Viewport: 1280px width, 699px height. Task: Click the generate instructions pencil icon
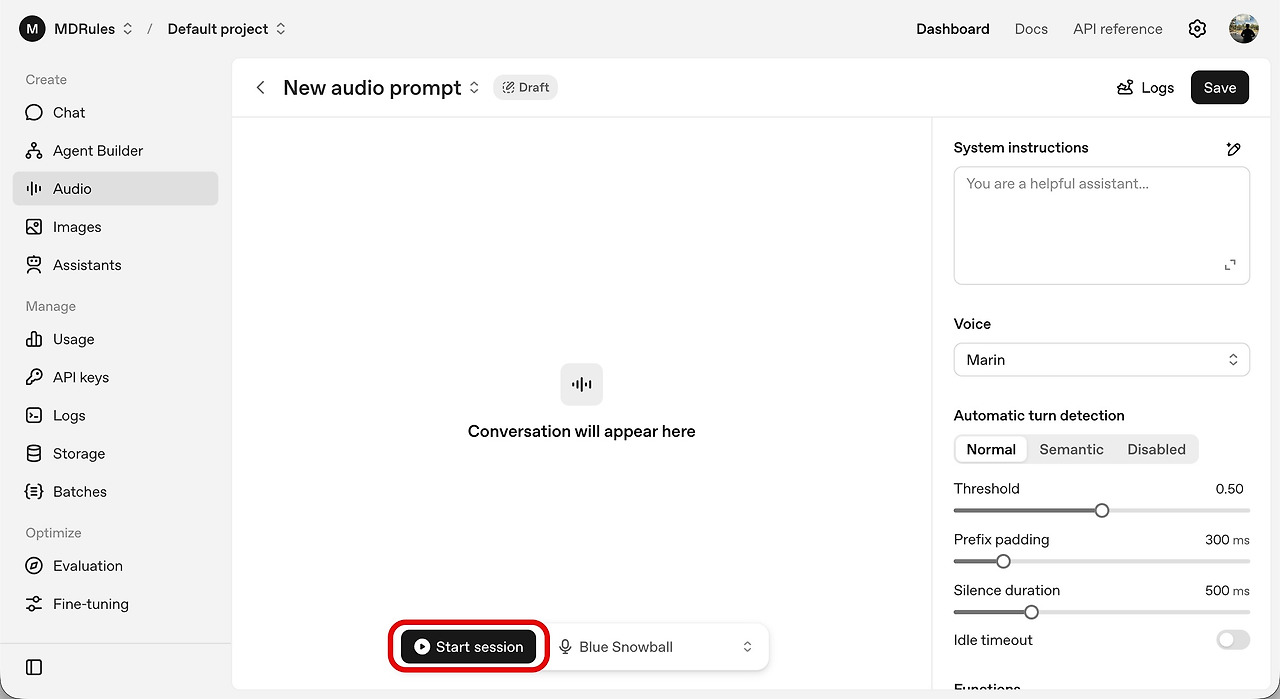pyautogui.click(x=1233, y=148)
